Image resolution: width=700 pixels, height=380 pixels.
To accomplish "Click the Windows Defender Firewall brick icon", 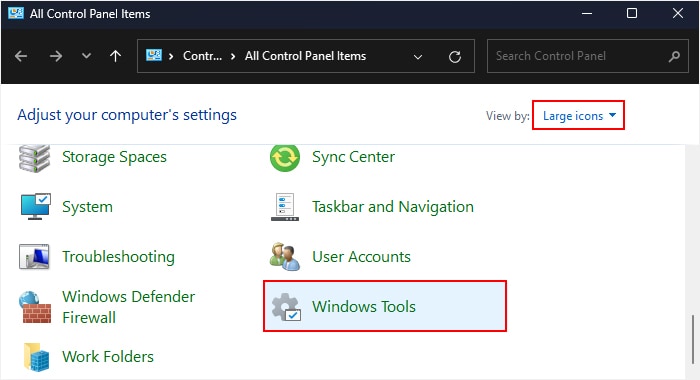I will pyautogui.click(x=35, y=307).
